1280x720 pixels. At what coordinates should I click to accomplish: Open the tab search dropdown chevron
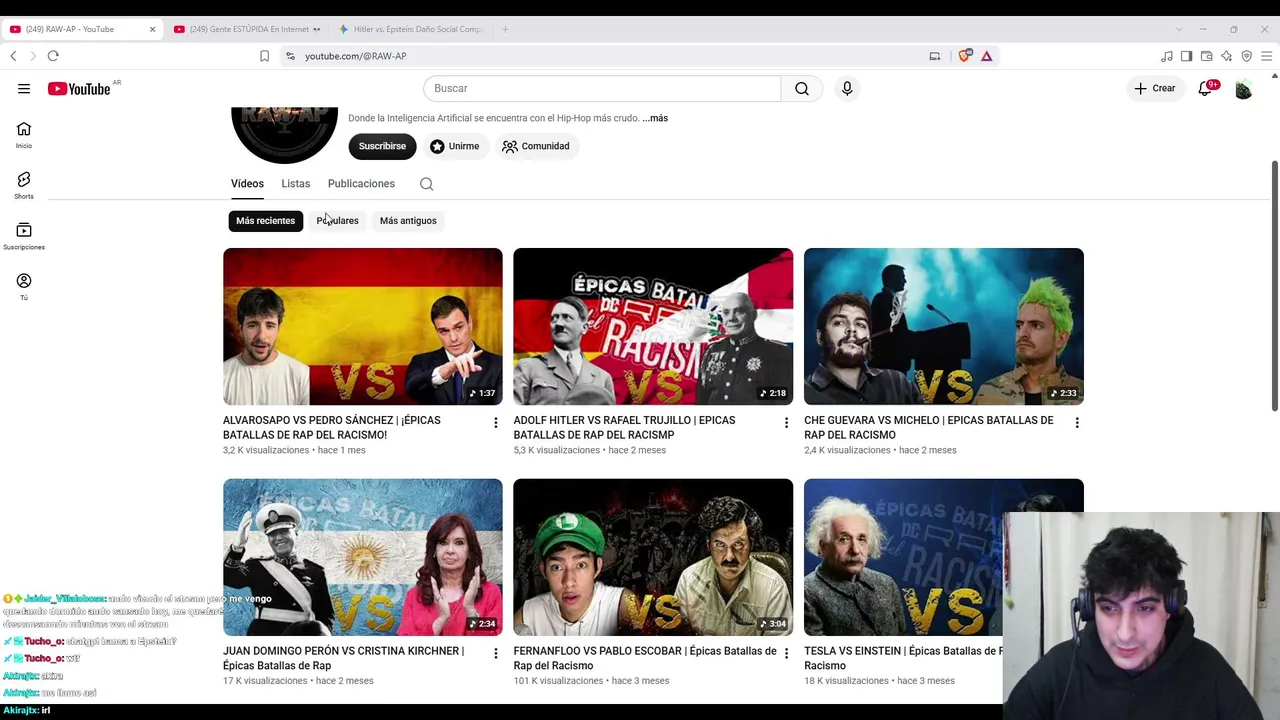tap(1179, 29)
